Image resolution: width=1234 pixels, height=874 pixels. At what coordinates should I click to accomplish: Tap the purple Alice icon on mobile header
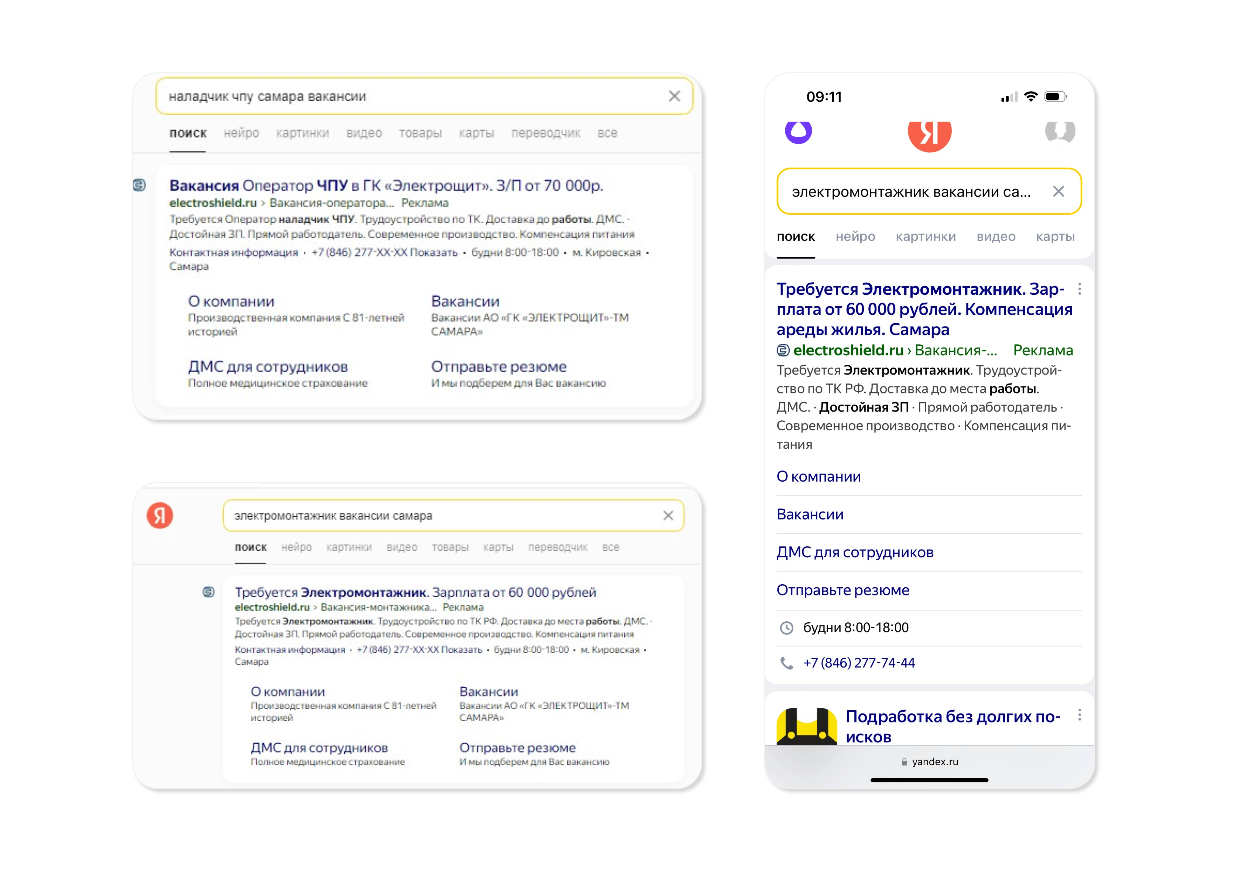click(798, 131)
